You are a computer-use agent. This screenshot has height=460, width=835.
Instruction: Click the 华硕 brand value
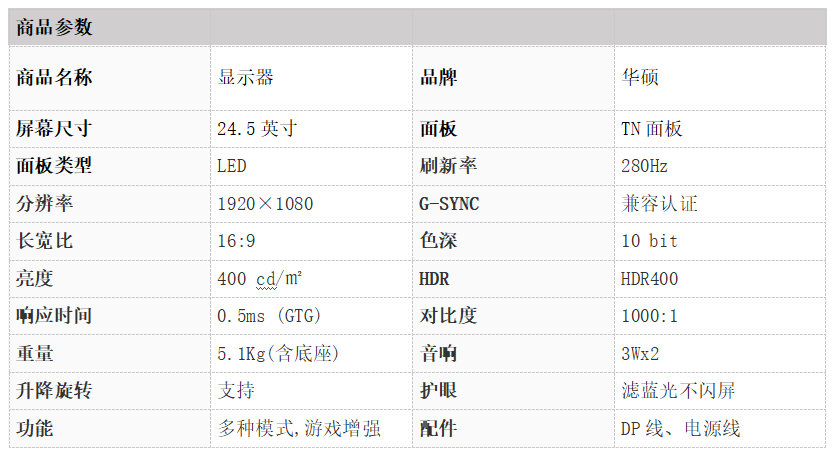640,78
